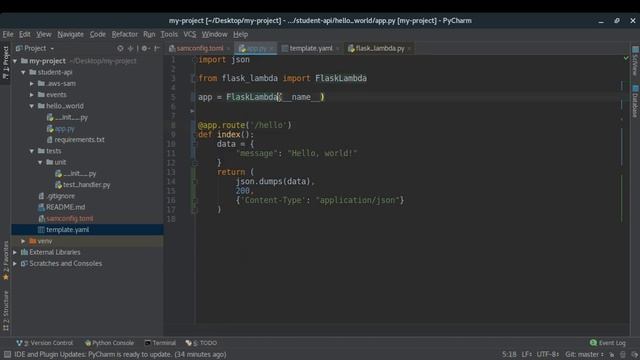The image size is (640, 360).
Task: Expand the events folder
Action: coord(32,95)
